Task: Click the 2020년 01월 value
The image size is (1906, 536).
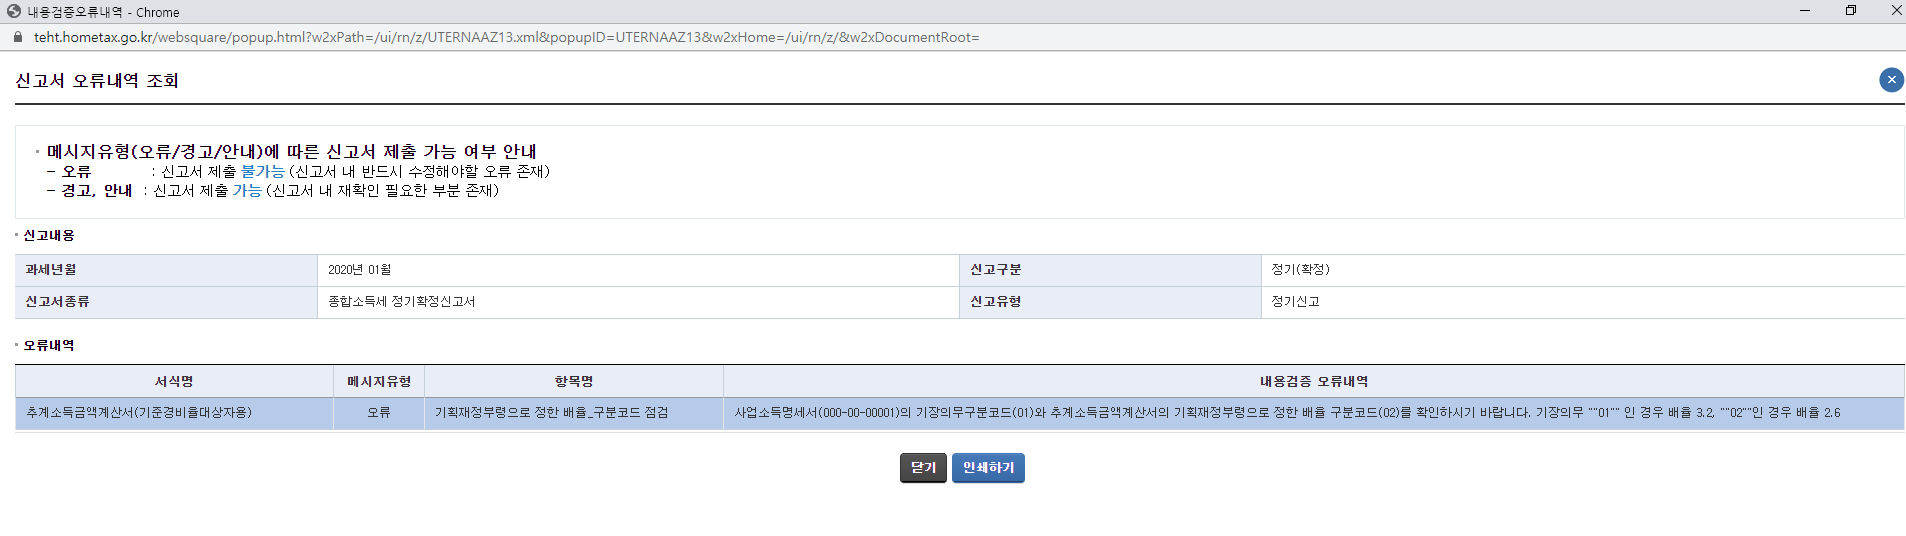Action: 360,270
